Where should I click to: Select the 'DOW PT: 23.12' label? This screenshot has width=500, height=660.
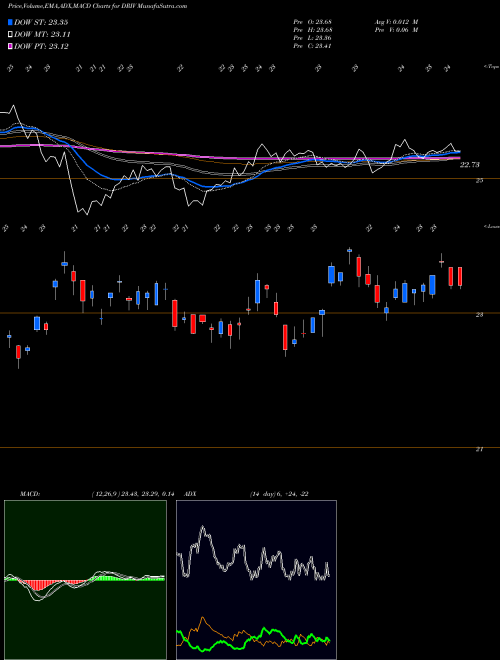tap(41, 46)
